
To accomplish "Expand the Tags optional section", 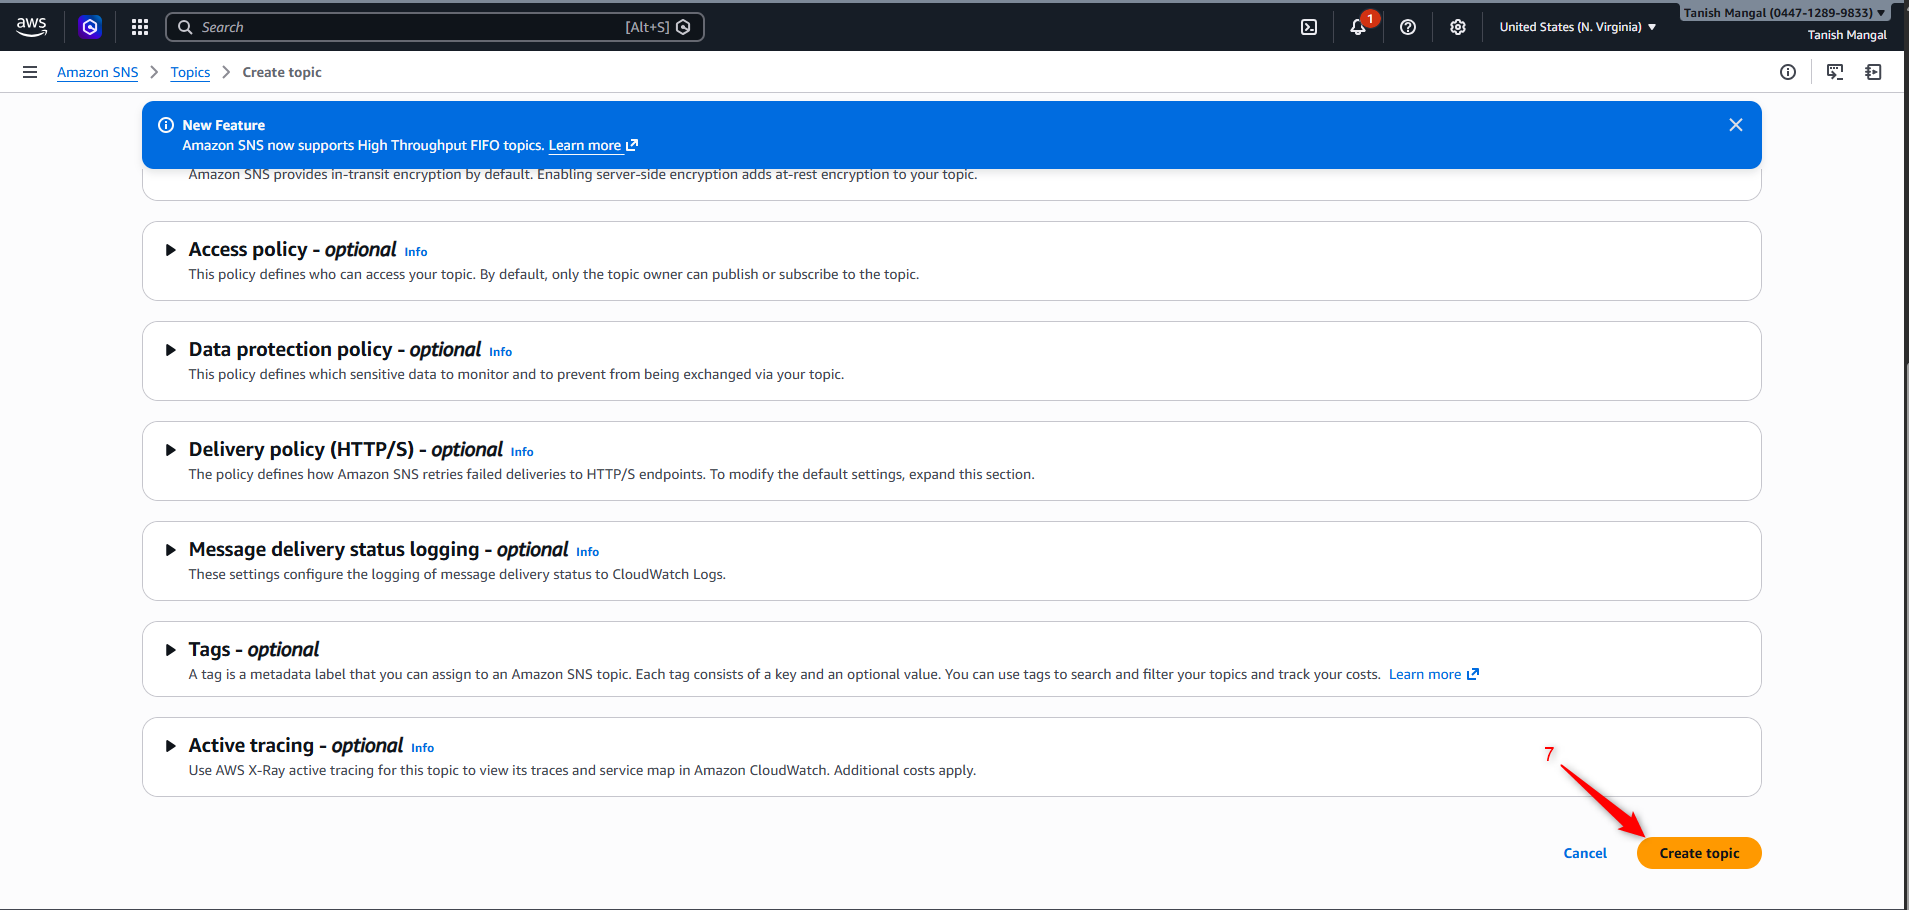I will pos(171,650).
